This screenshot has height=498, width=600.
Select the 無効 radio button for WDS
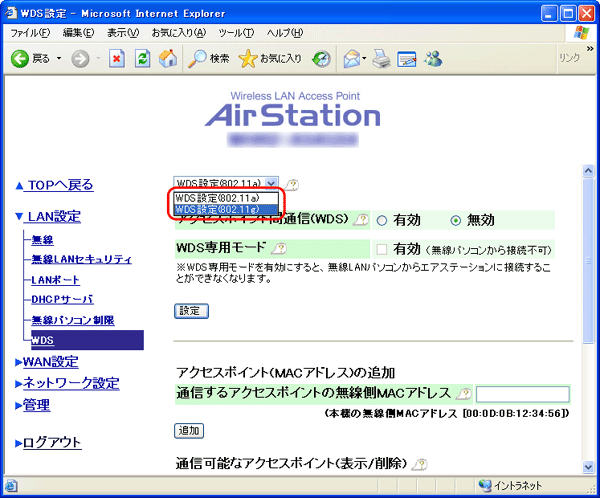coord(455,220)
